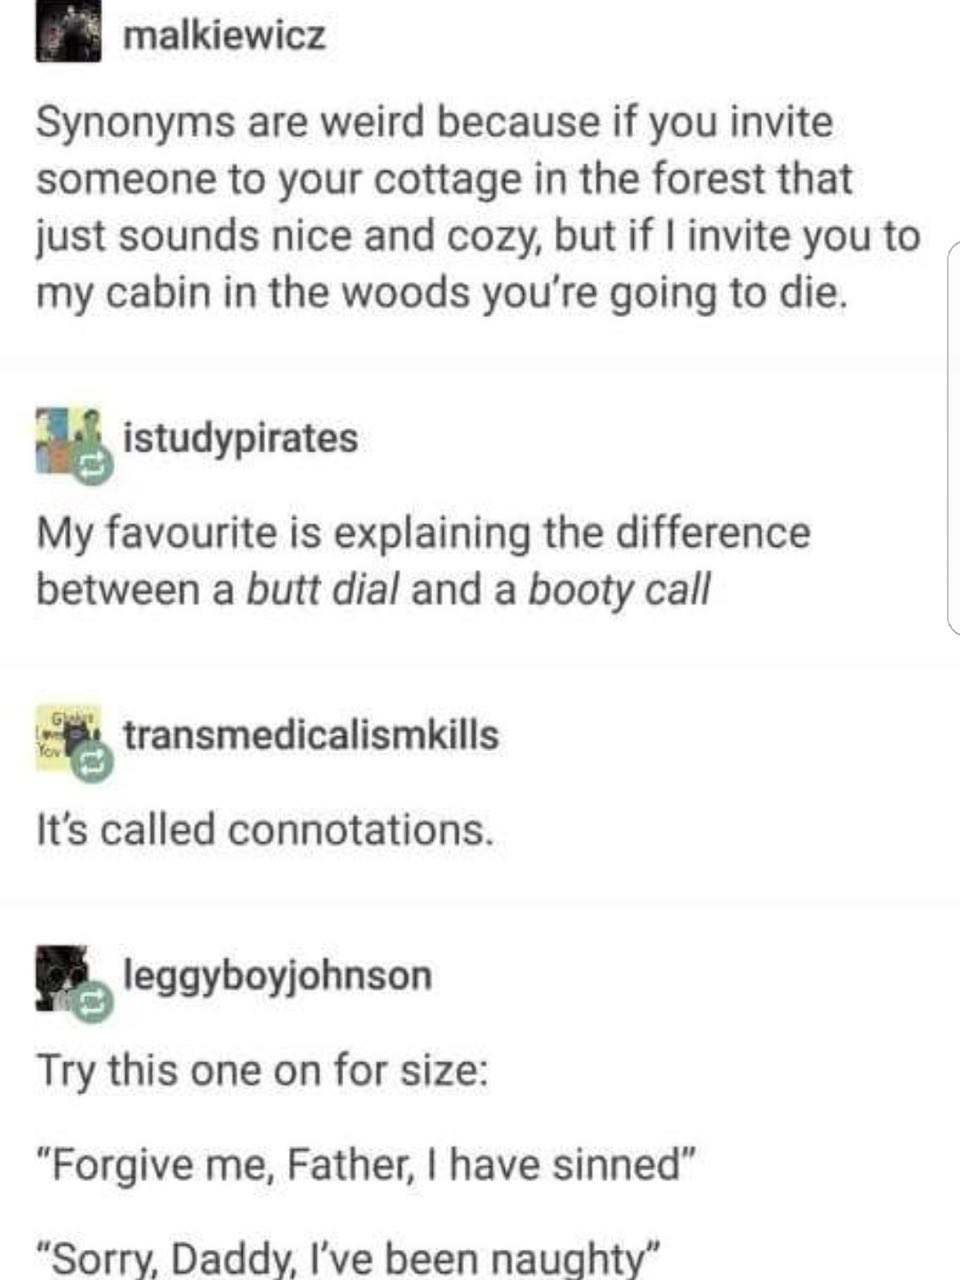Viewport: 960px width, 1280px height.
Task: Click the transmedicalismkills username
Action: [x=311, y=735]
